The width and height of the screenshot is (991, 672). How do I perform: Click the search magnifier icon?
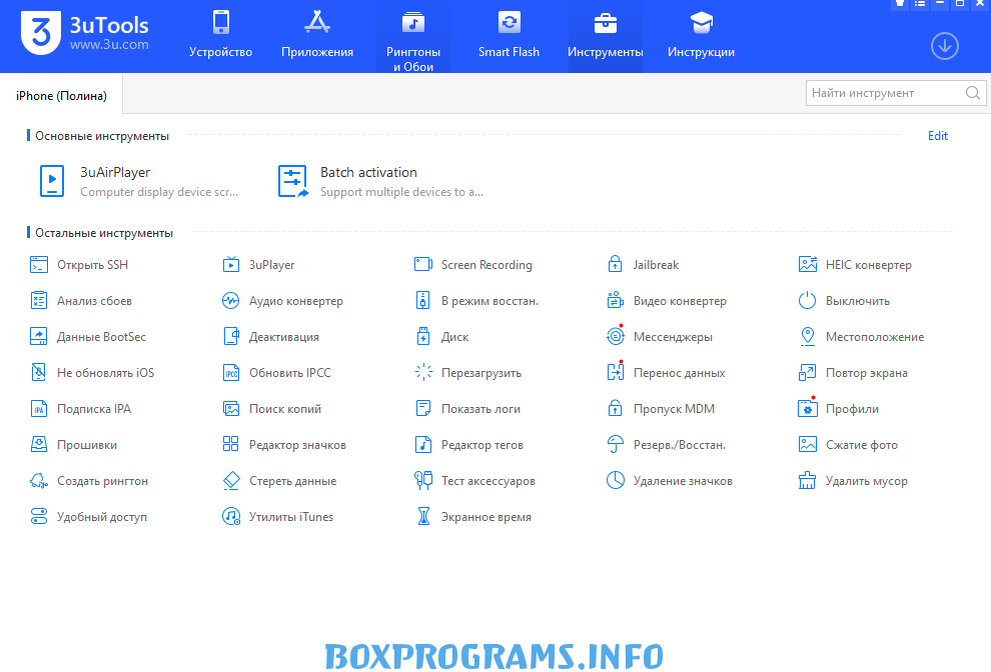point(973,93)
